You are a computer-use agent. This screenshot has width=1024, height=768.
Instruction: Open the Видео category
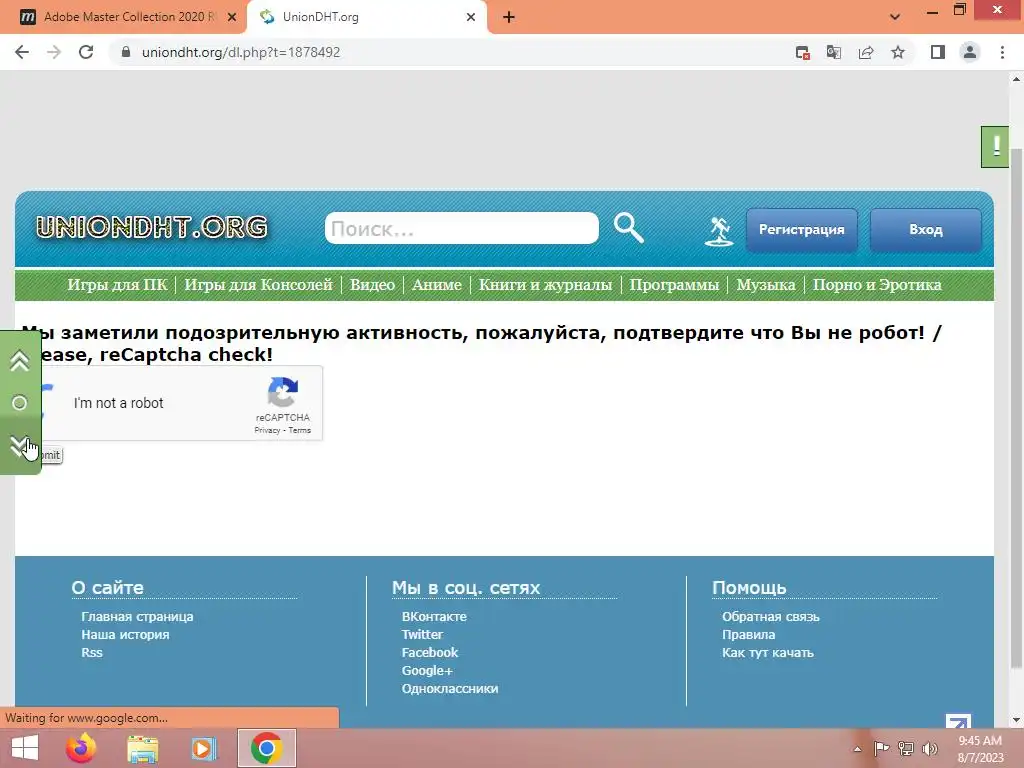click(x=372, y=285)
